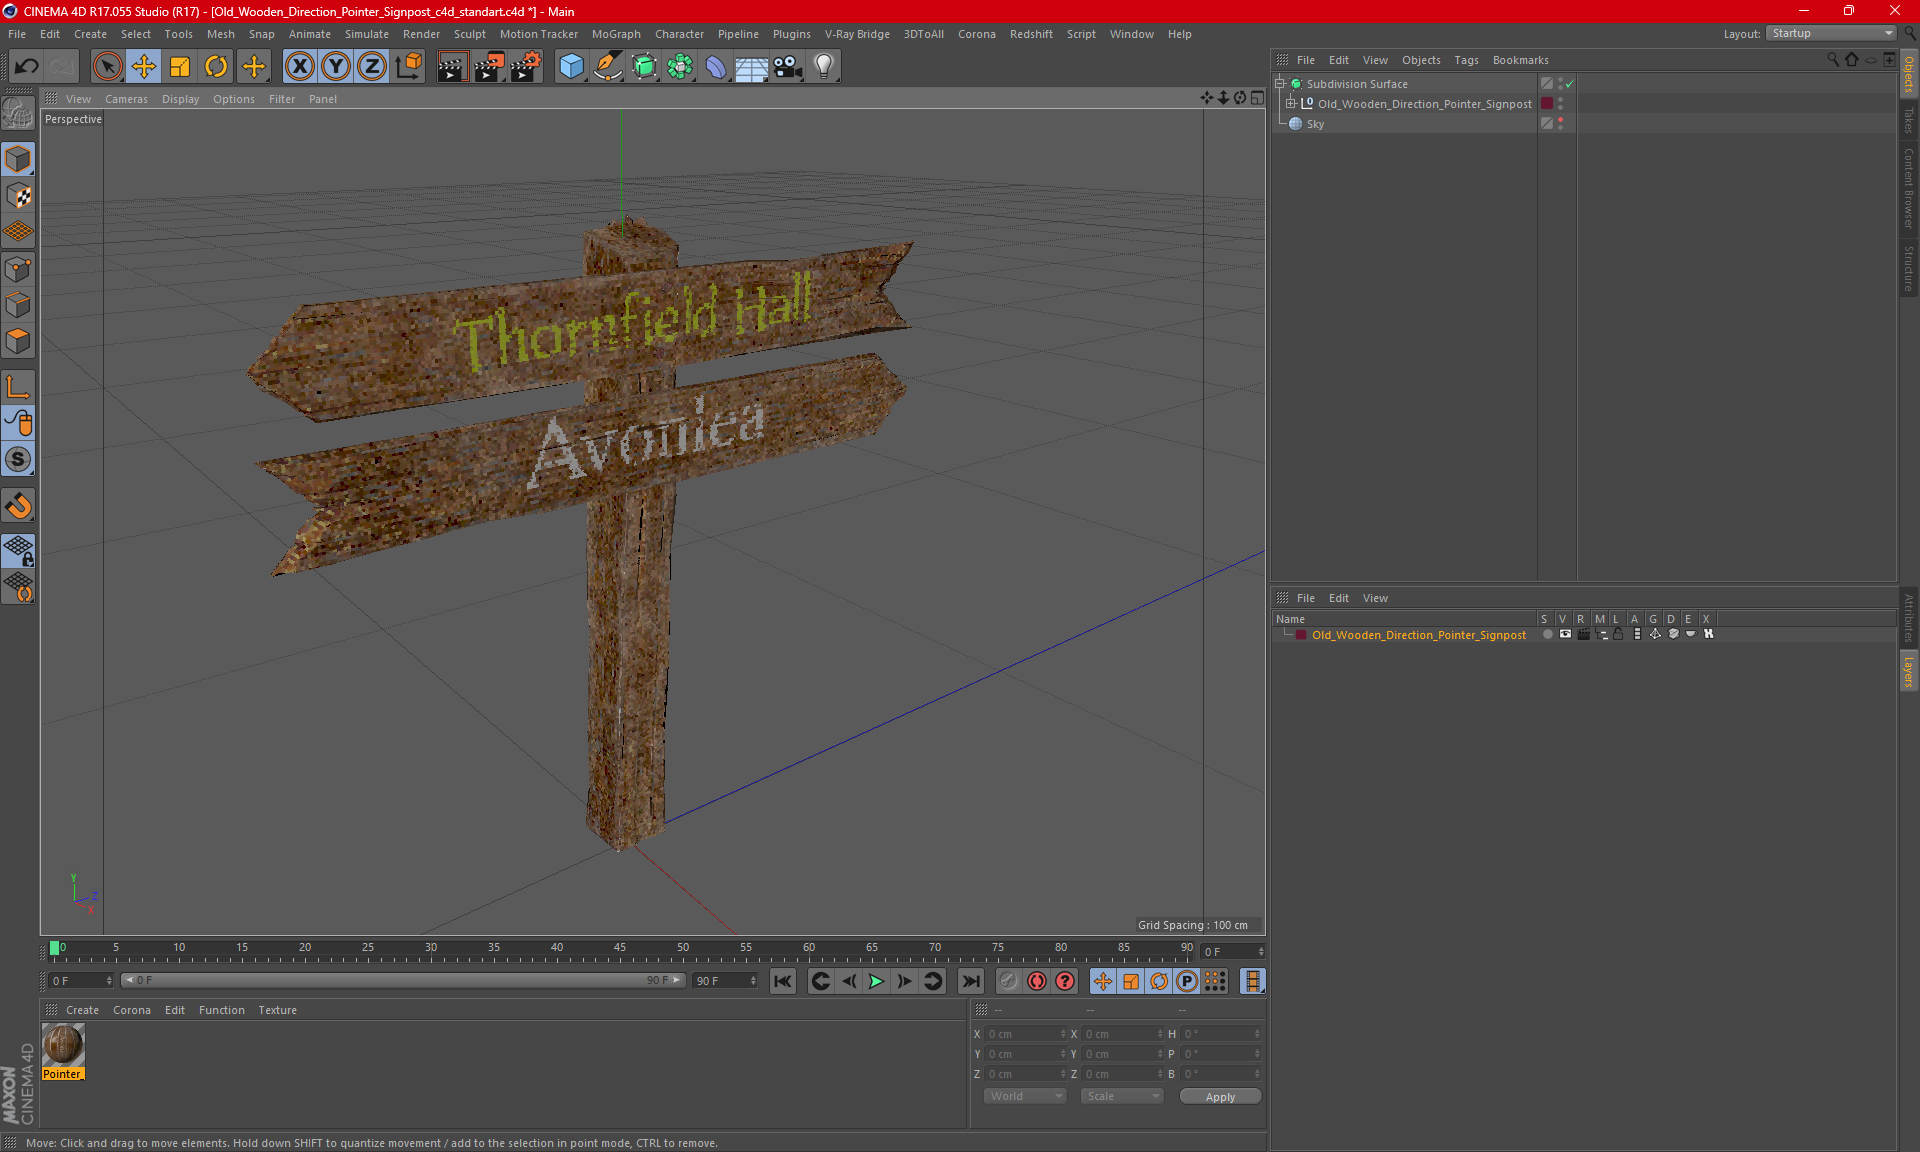Click the Record Active Objects button

(x=1008, y=981)
